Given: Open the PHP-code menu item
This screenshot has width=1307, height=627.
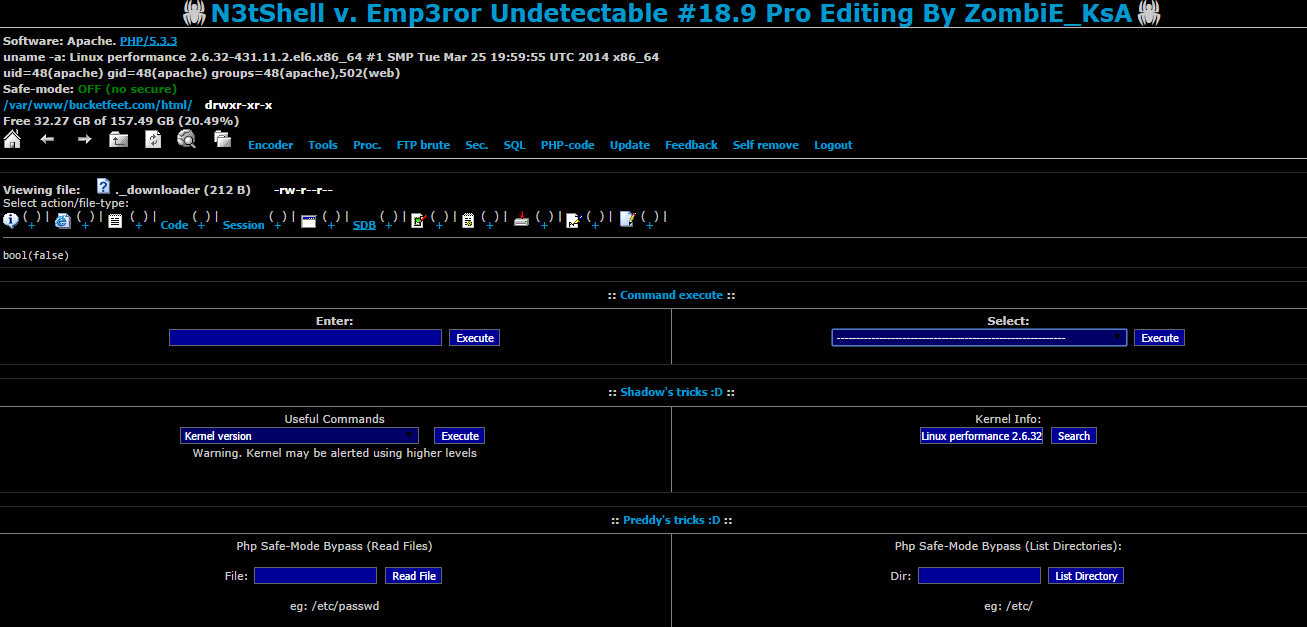Looking at the screenshot, I should pyautogui.click(x=568, y=145).
